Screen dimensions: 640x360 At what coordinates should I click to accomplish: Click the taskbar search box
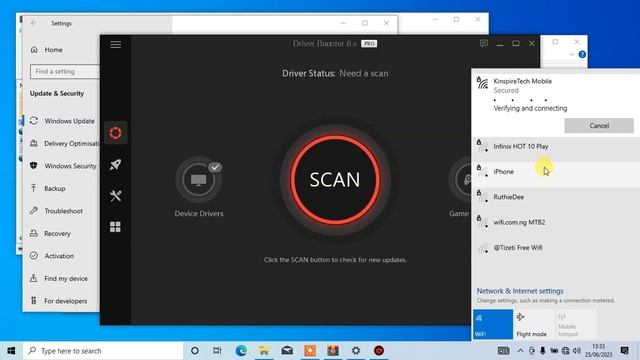coord(103,351)
